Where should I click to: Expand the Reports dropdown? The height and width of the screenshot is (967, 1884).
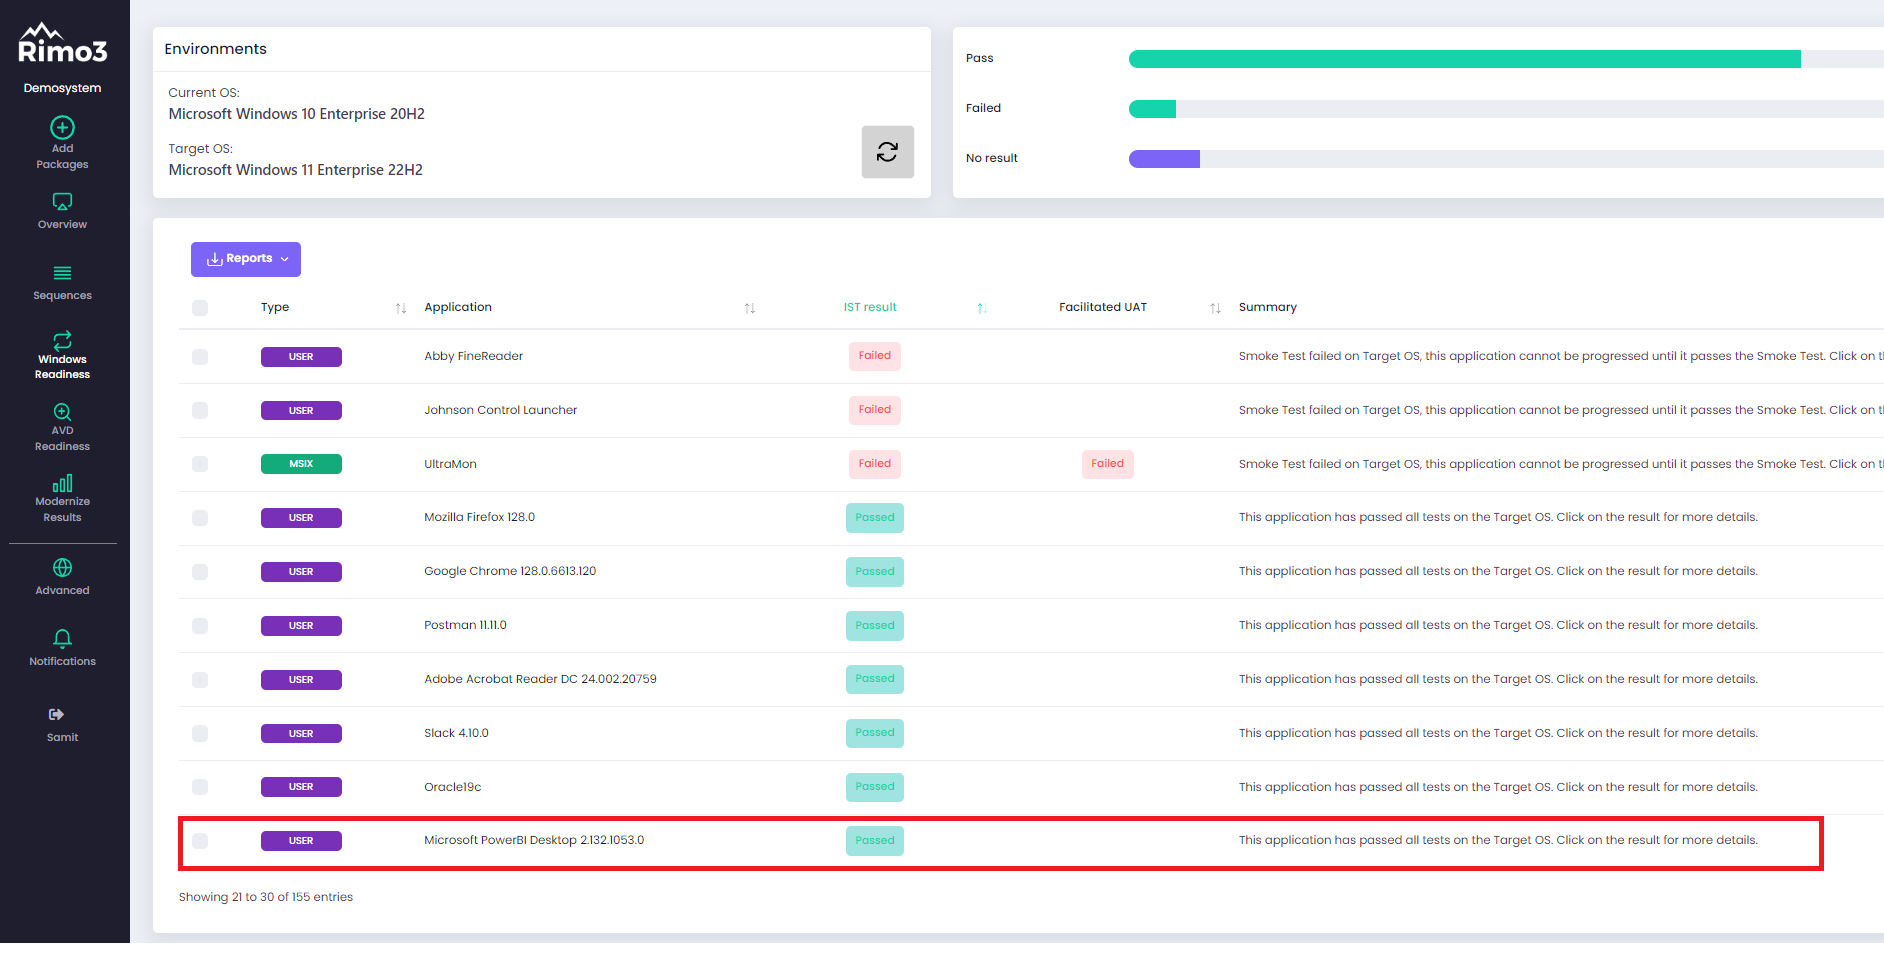[246, 259]
